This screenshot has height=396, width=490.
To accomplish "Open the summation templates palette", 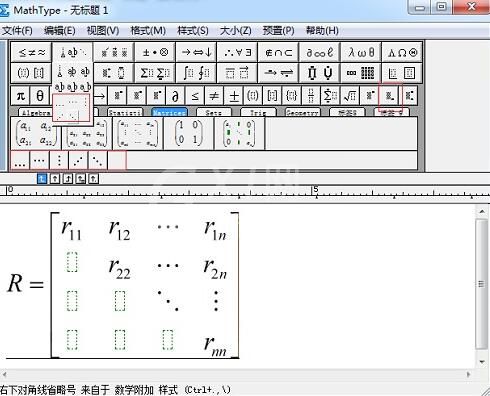I will click(x=155, y=73).
